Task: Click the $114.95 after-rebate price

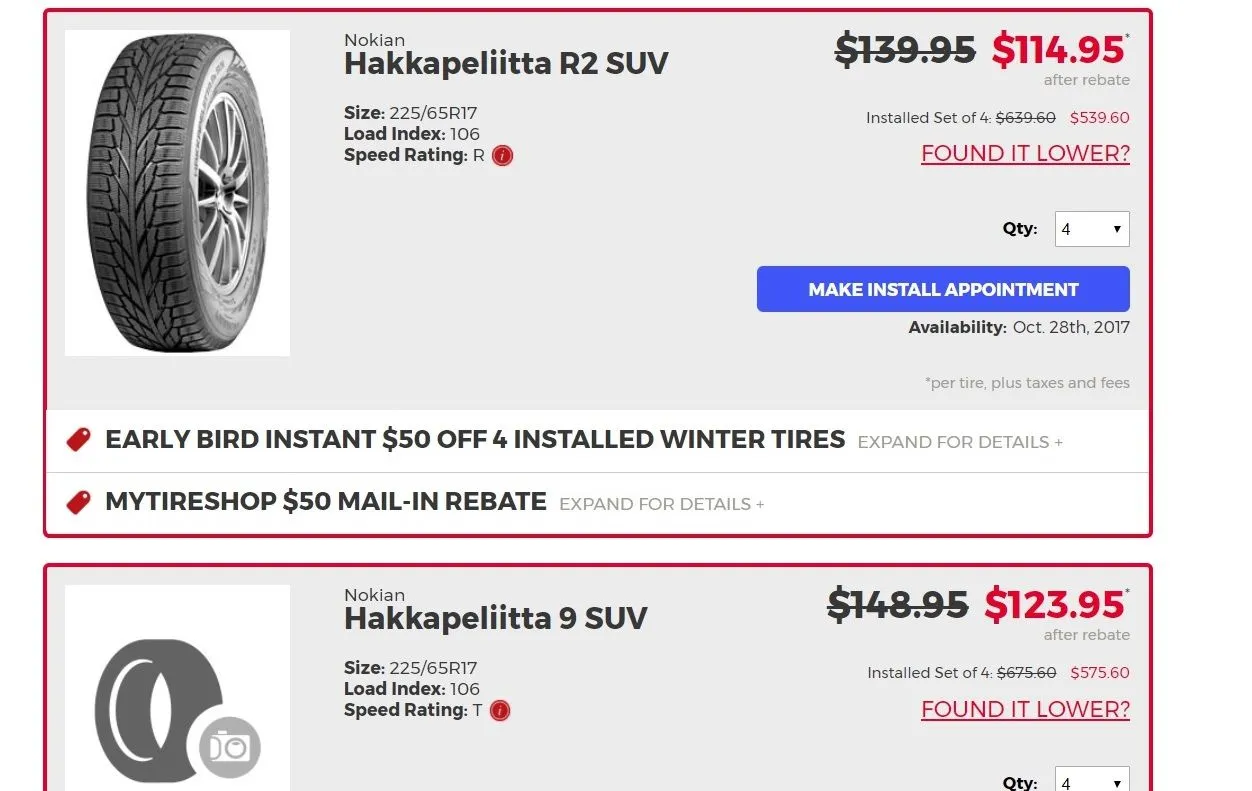Action: click(x=1058, y=49)
